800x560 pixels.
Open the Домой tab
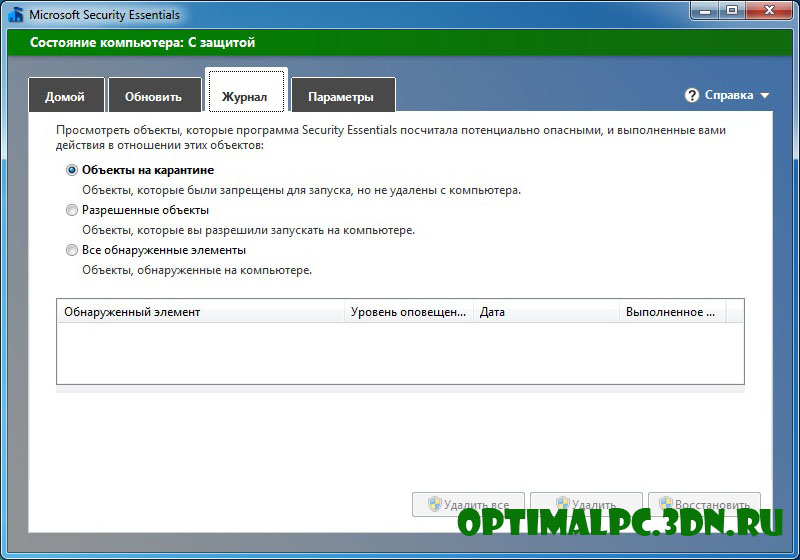(66, 95)
